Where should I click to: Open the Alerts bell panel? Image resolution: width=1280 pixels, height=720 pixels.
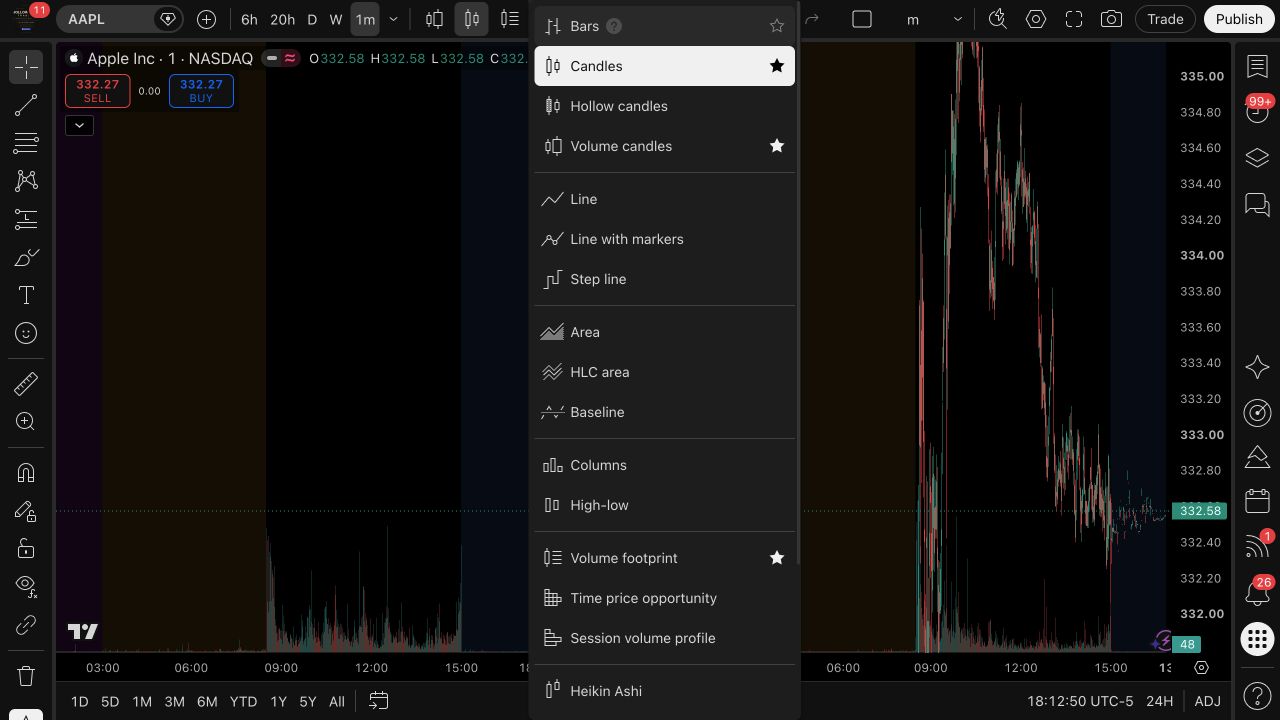(x=1257, y=594)
